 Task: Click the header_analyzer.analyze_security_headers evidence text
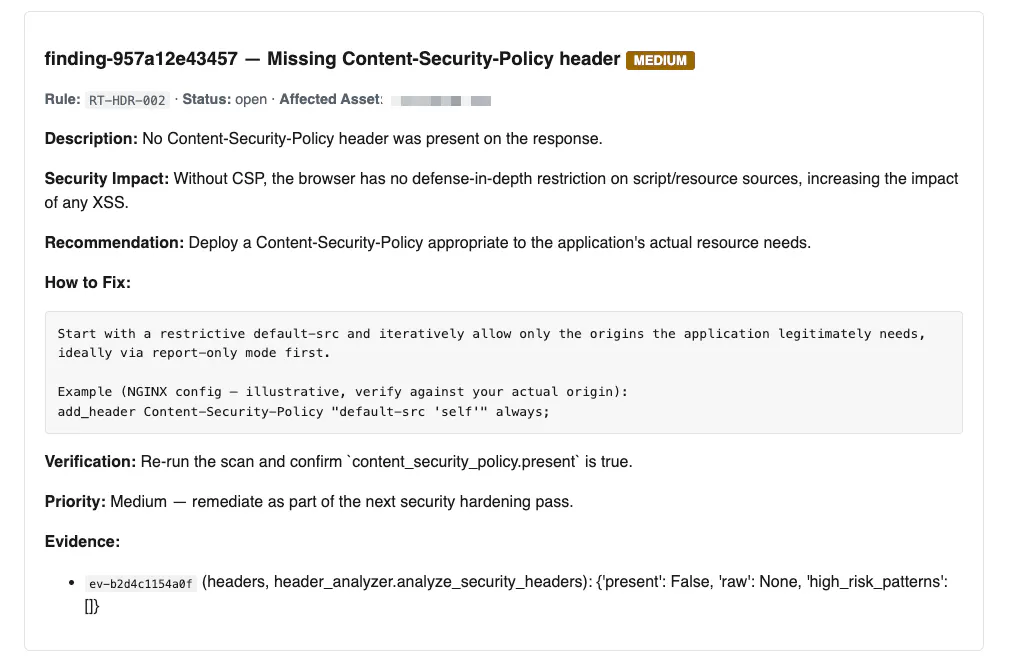tap(428, 582)
